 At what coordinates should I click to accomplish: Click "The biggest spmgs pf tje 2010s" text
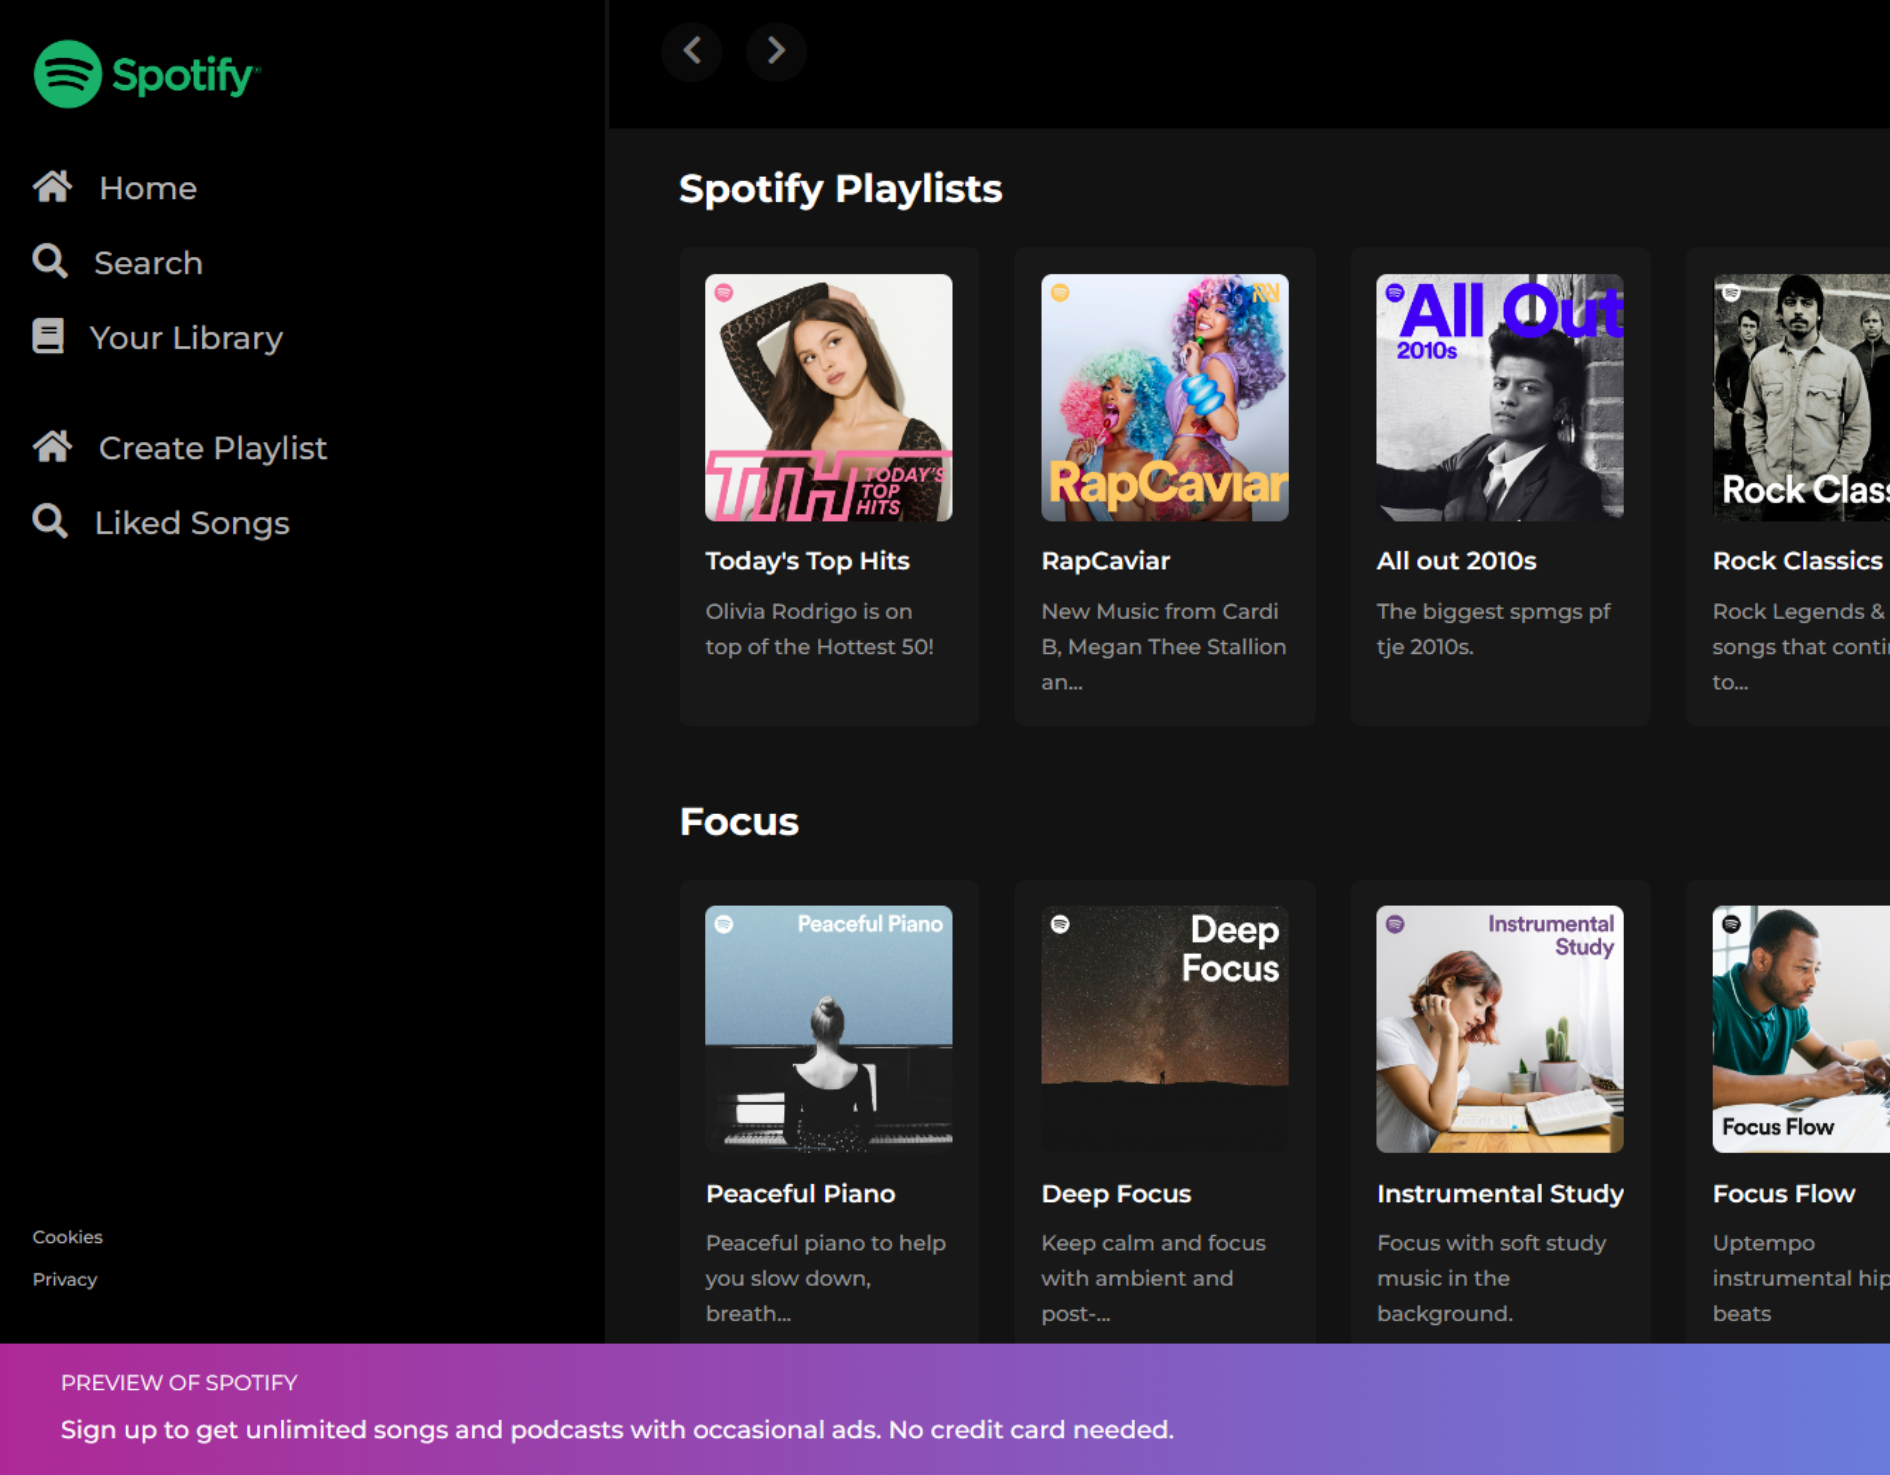coord(1493,629)
